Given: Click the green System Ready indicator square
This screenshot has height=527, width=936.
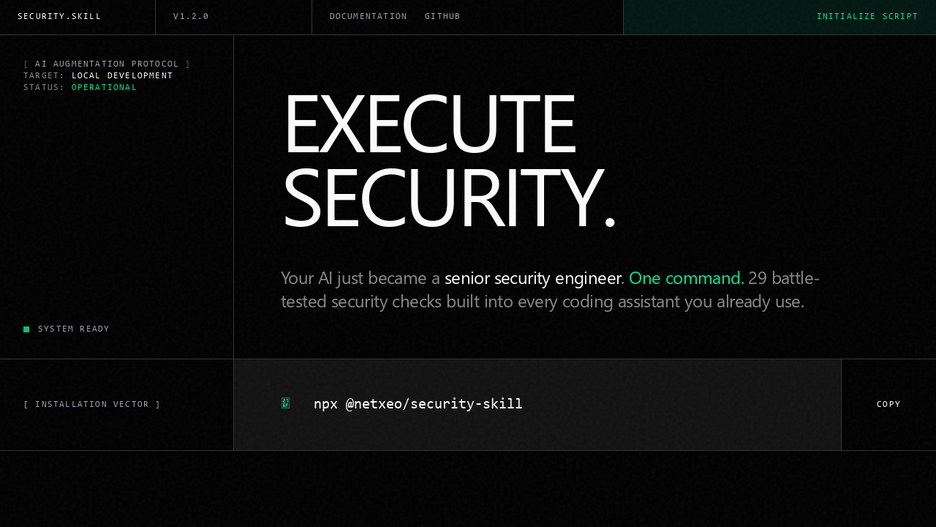Looking at the screenshot, I should pos(26,329).
